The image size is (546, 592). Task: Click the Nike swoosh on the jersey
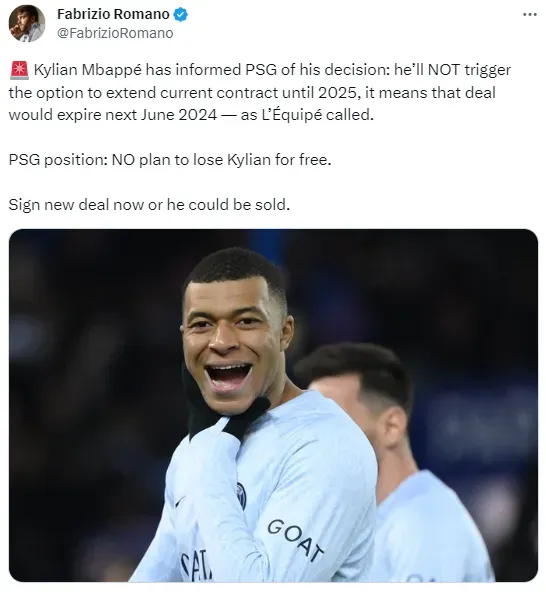[180, 502]
